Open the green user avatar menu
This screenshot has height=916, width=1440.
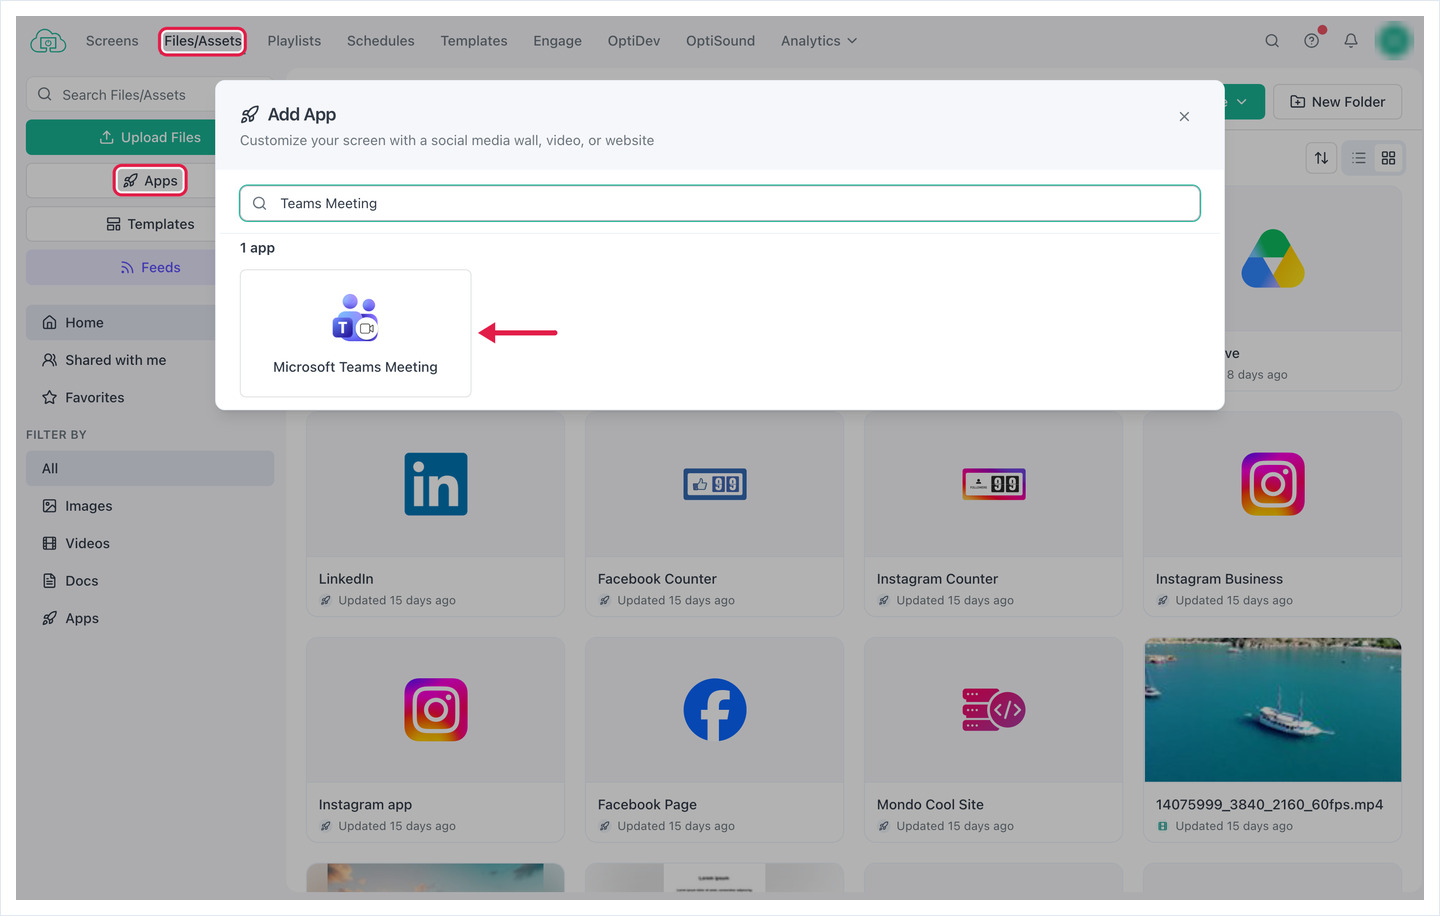(x=1394, y=41)
